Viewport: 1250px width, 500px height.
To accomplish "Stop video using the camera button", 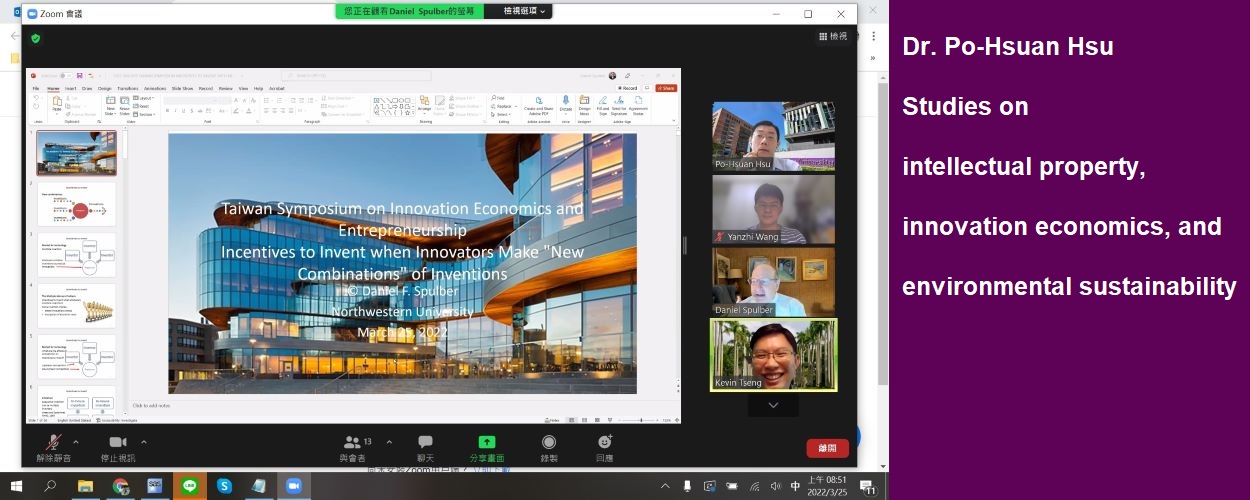I will click(x=117, y=442).
